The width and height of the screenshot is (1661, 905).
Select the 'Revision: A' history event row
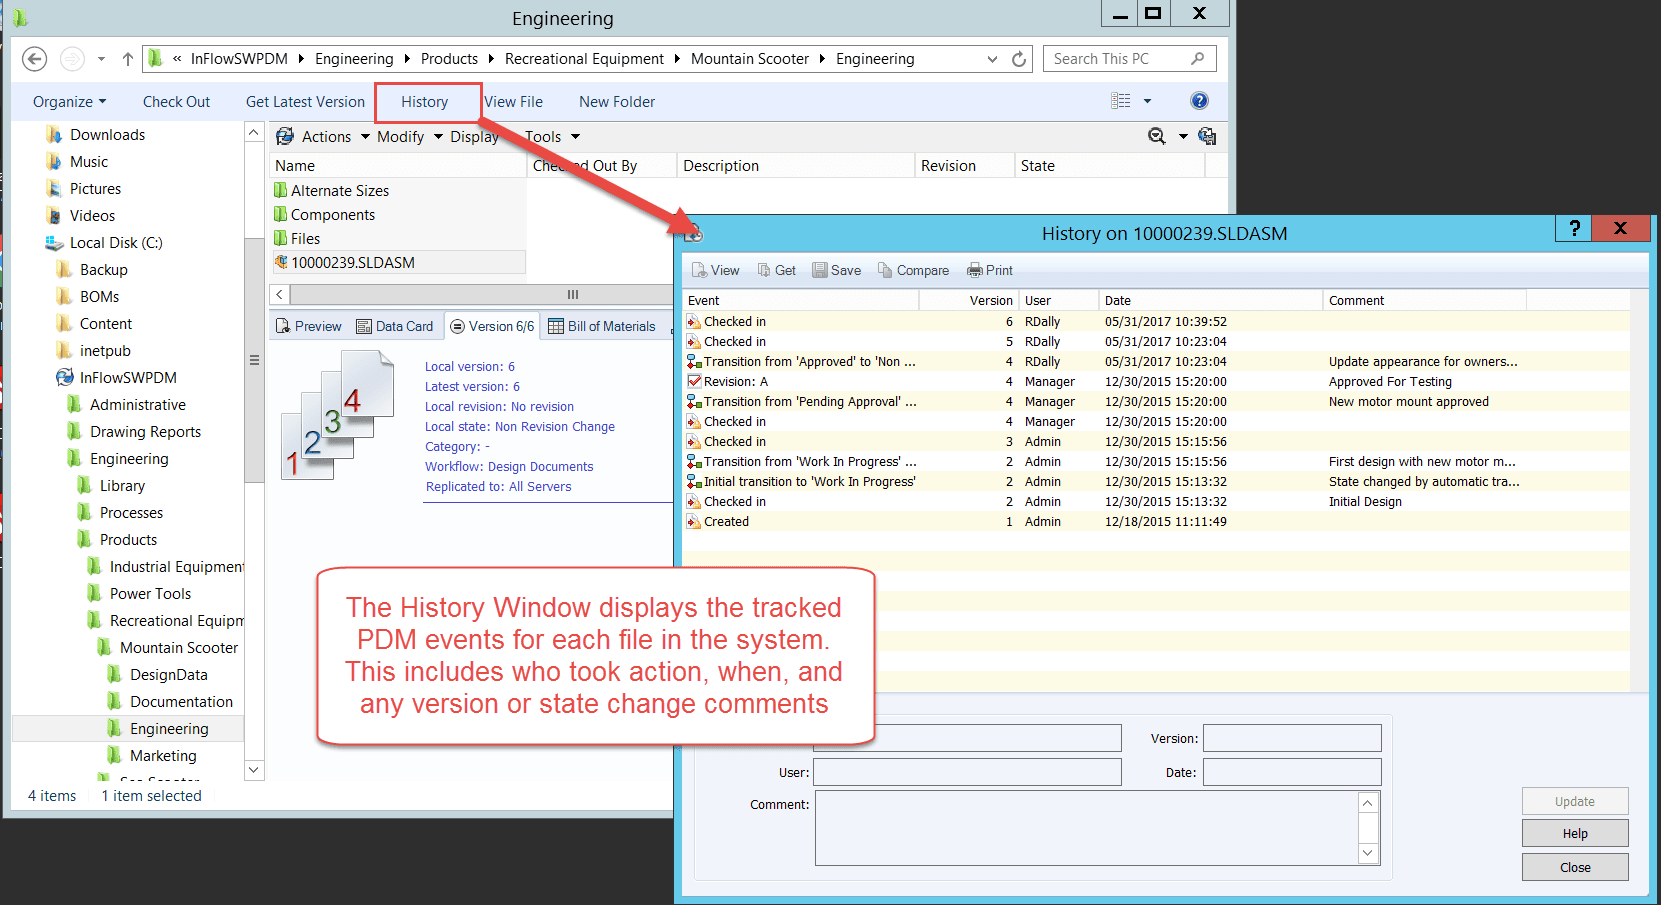coord(736,382)
